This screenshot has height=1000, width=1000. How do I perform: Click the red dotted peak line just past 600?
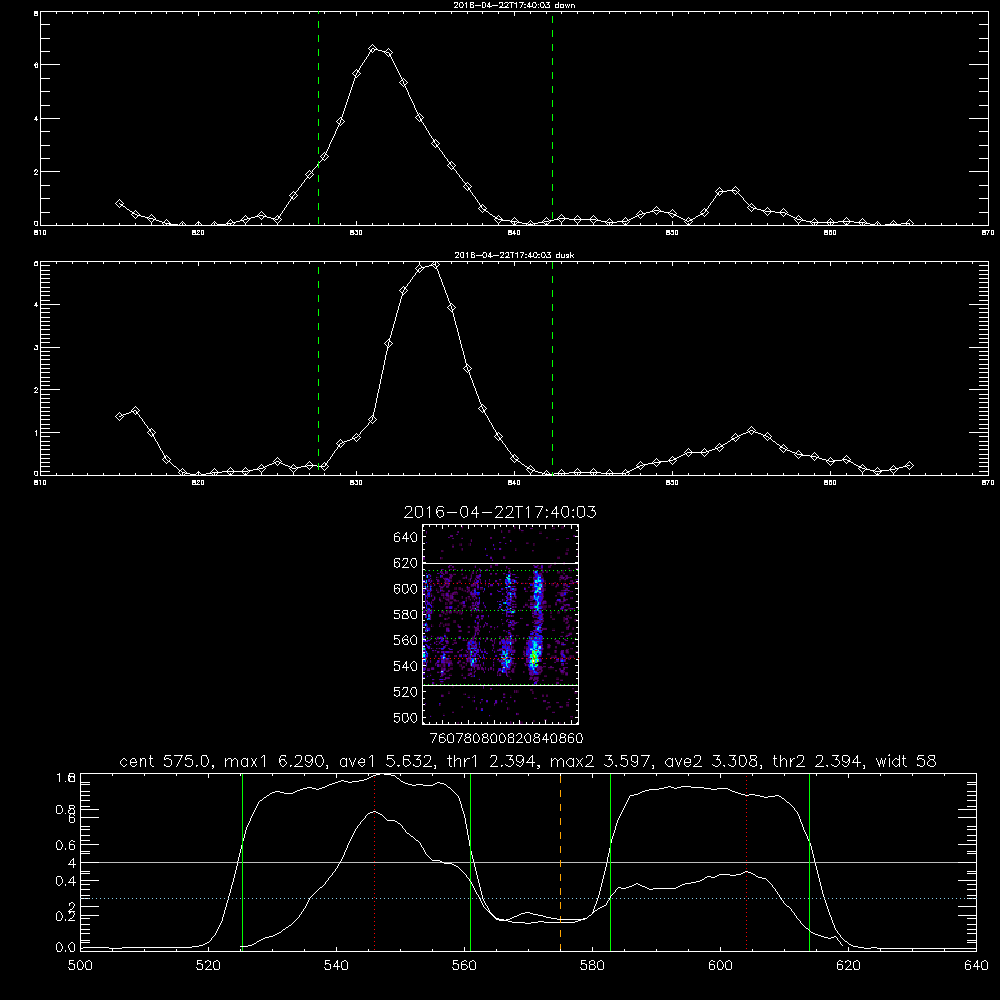746,862
